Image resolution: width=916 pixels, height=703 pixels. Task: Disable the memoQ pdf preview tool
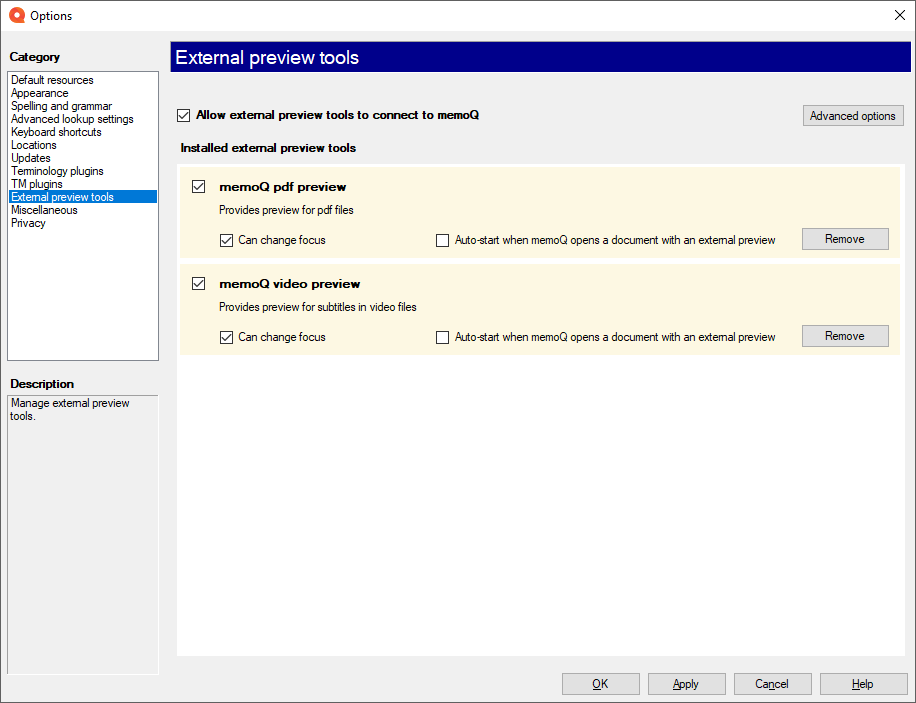198,187
